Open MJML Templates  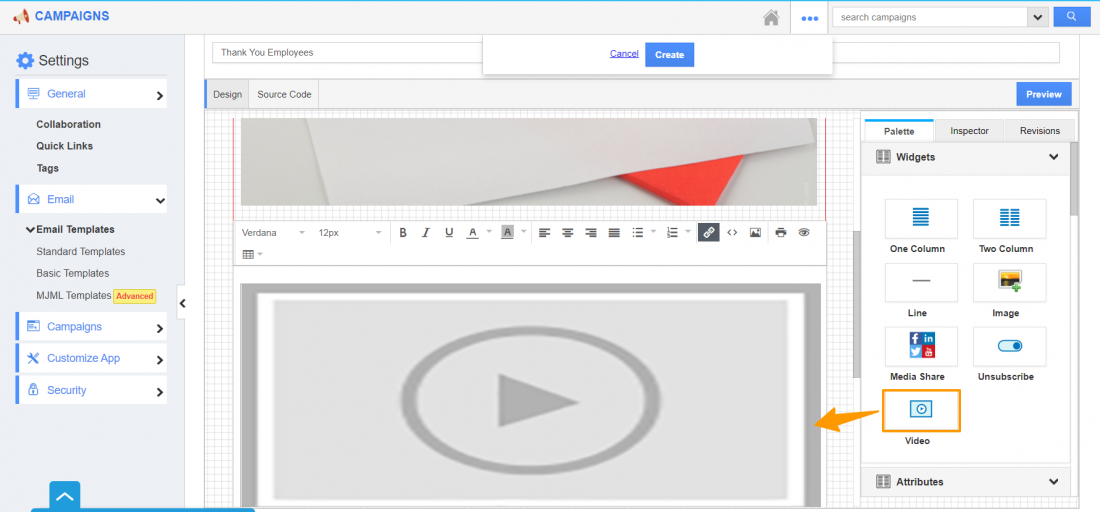(74, 295)
